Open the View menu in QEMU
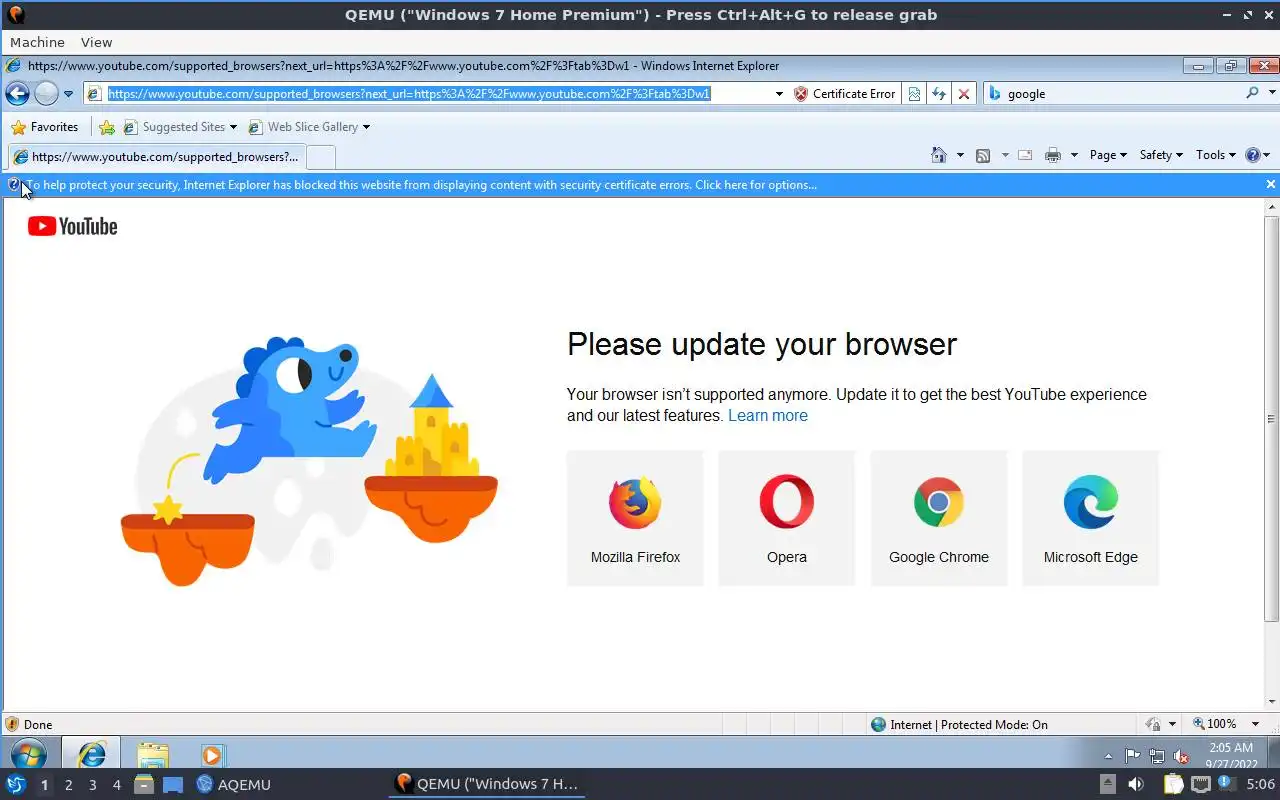 (96, 42)
